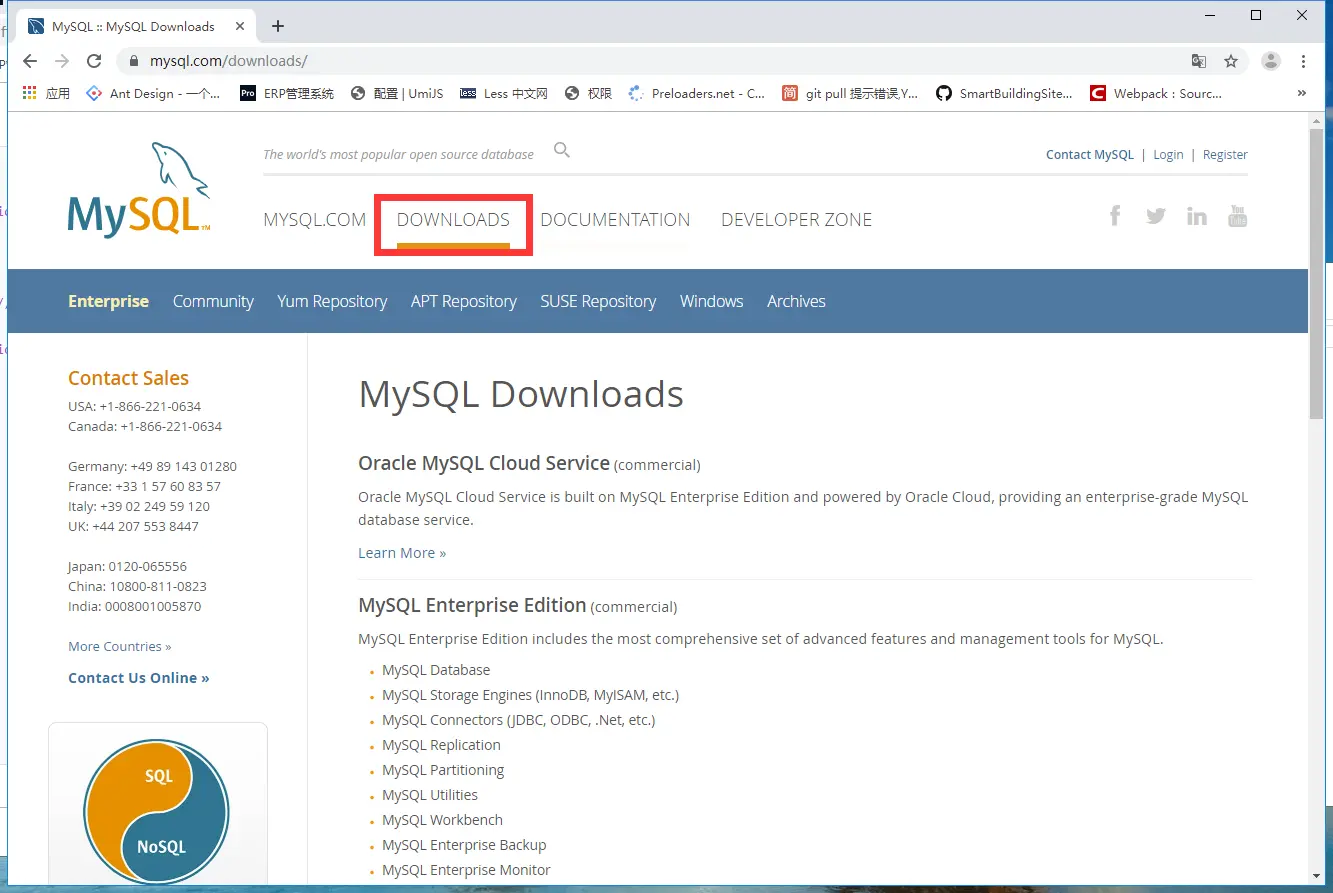Open the git pull 提示错误 bookmark
Screen dimensions: 1333x893
click(x=850, y=93)
